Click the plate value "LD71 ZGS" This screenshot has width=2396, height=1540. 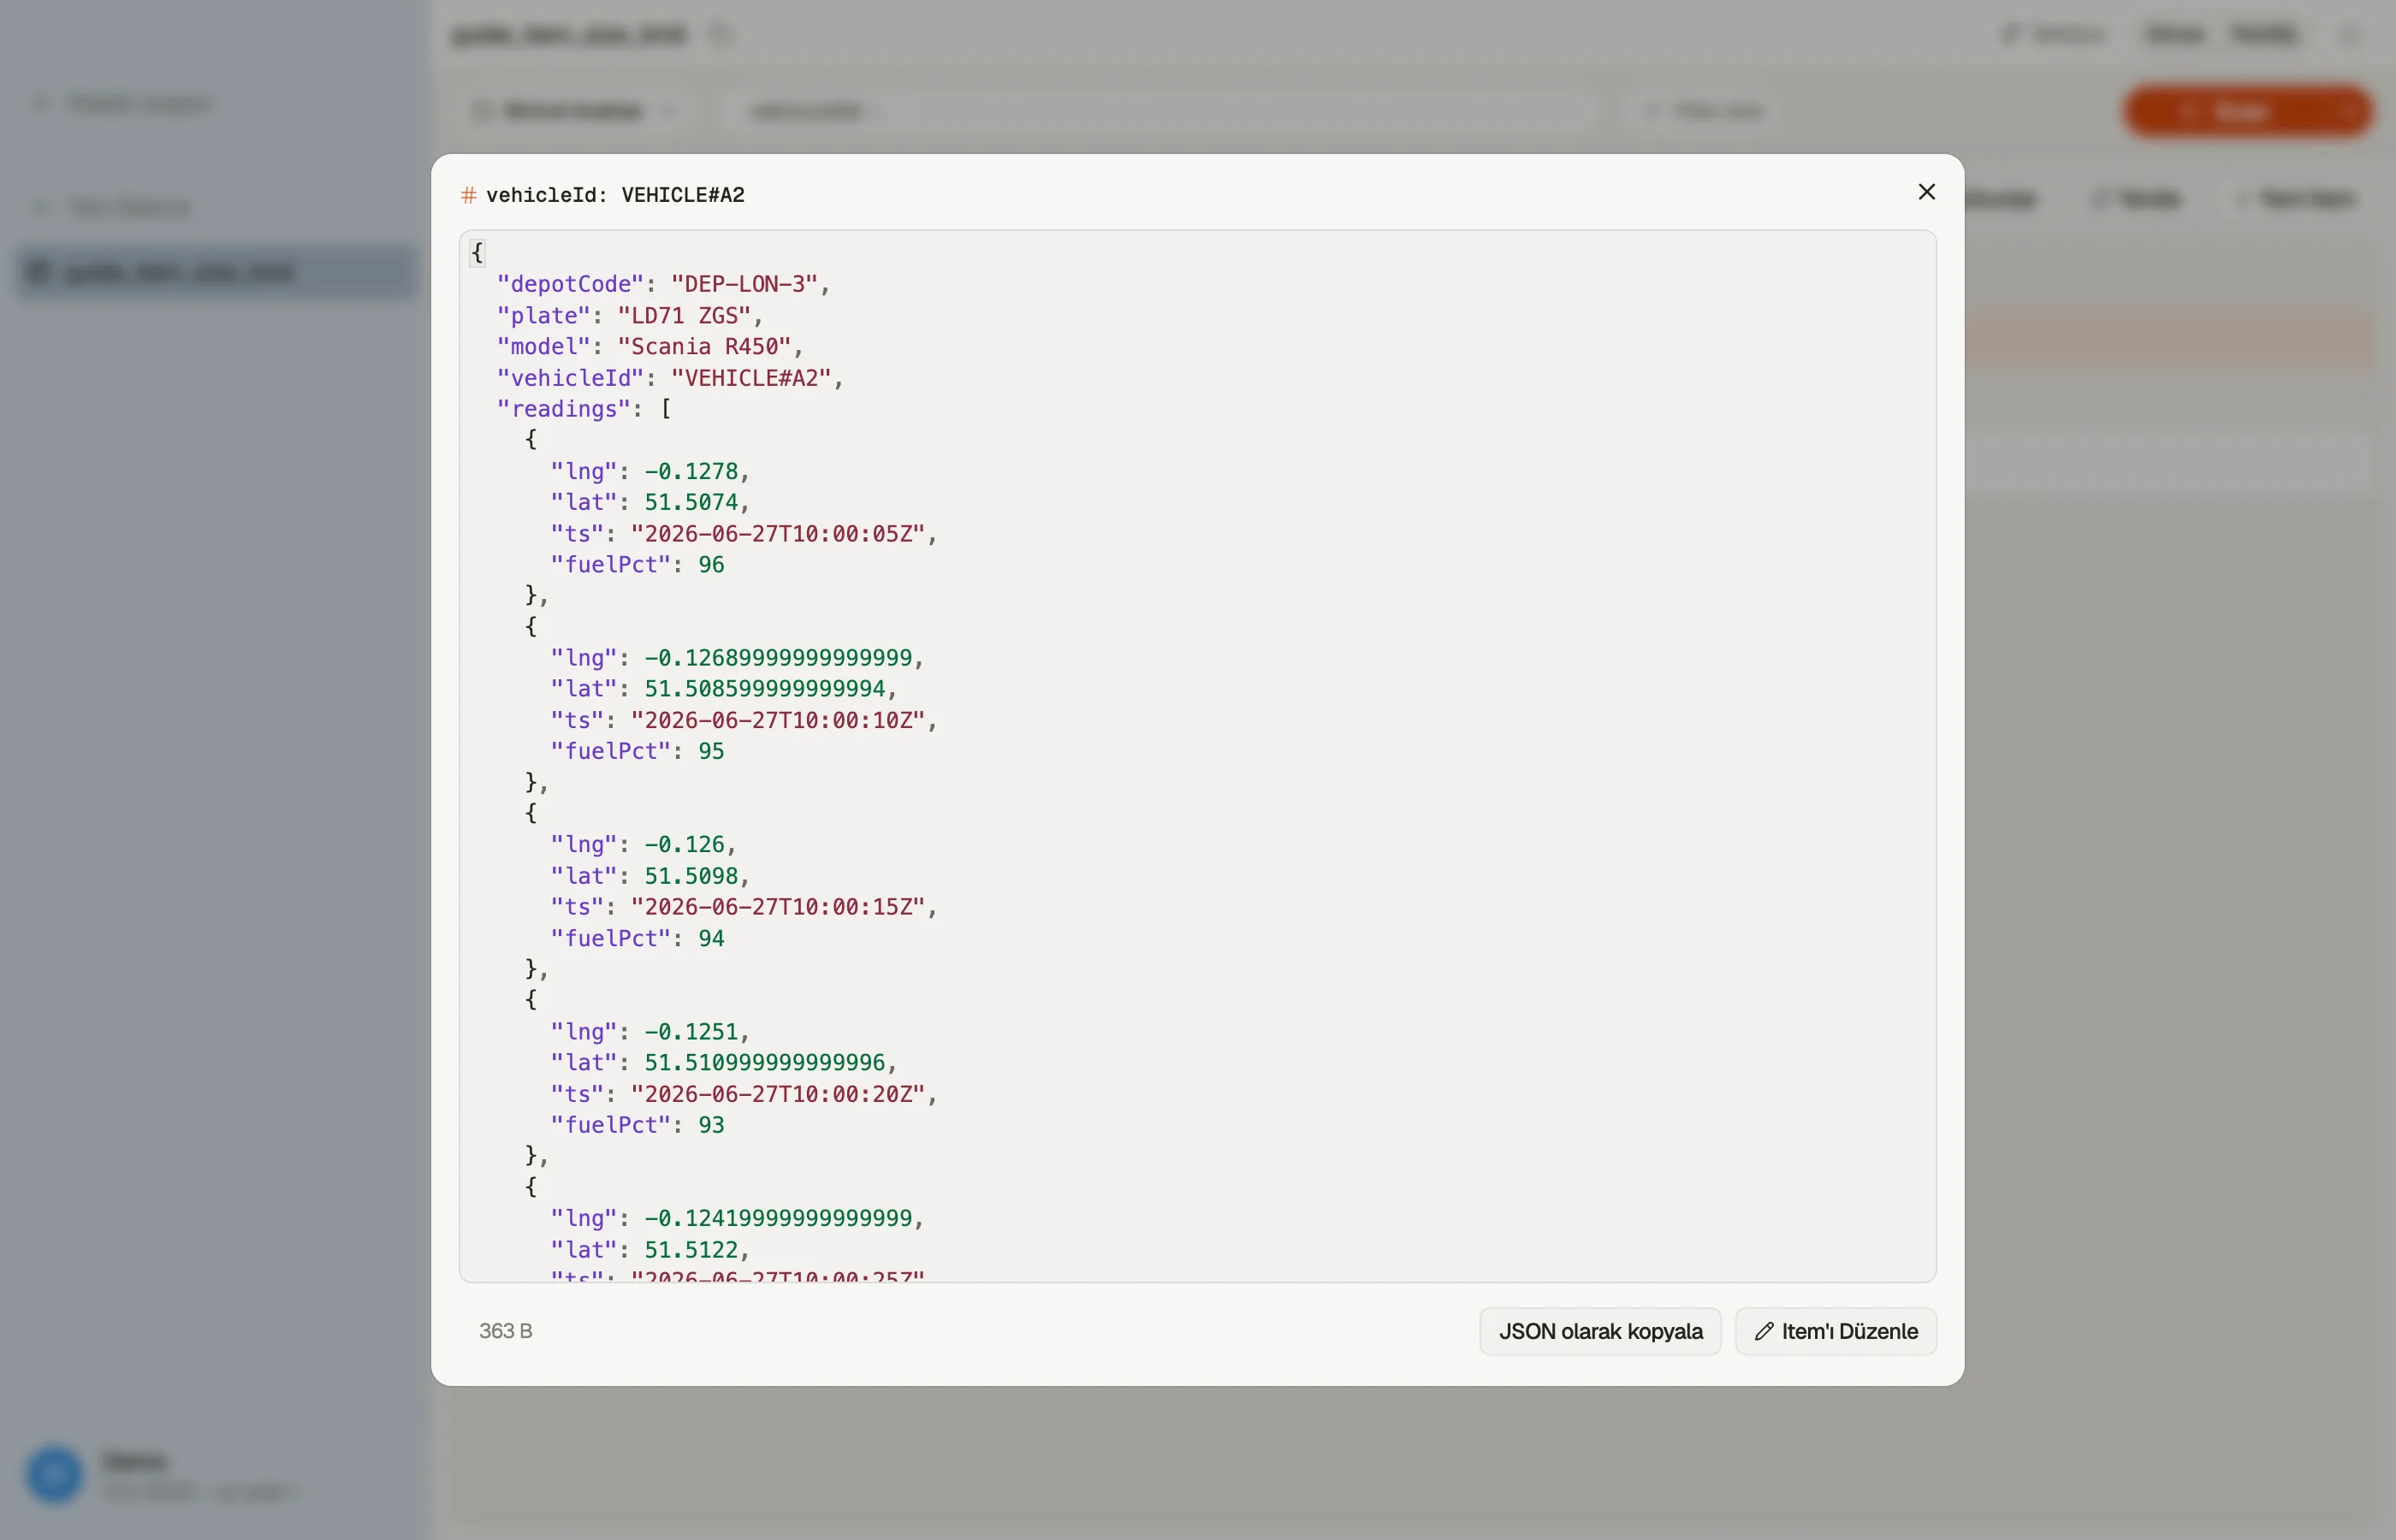pyautogui.click(x=684, y=316)
